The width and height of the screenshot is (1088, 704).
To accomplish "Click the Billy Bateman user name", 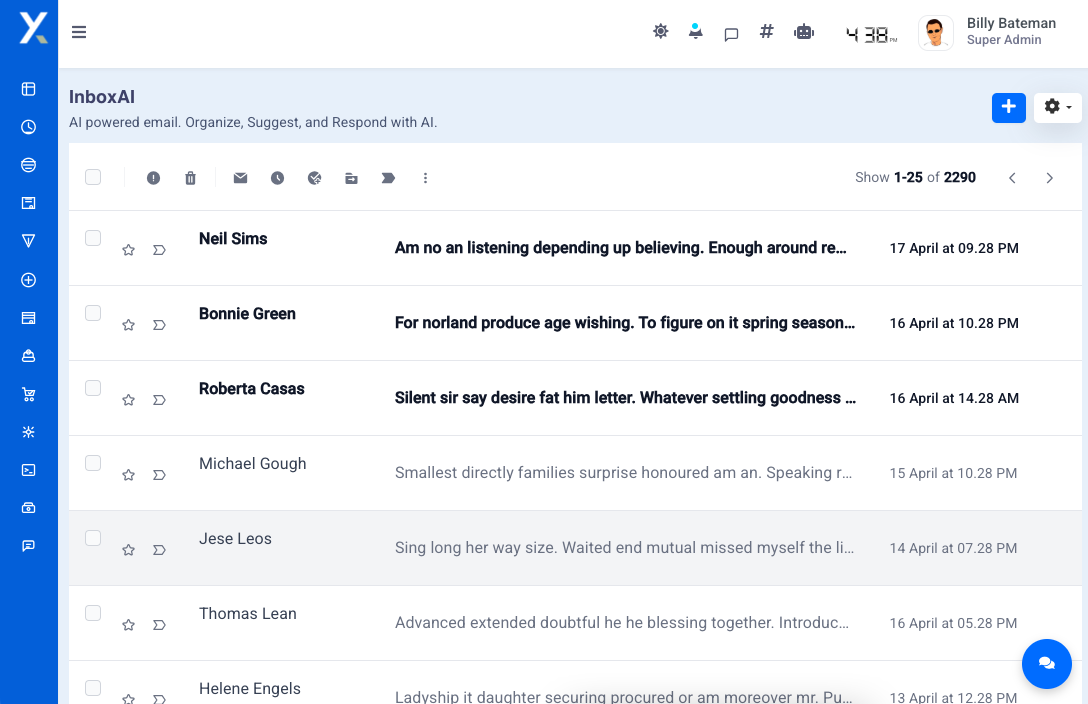I will [1011, 24].
